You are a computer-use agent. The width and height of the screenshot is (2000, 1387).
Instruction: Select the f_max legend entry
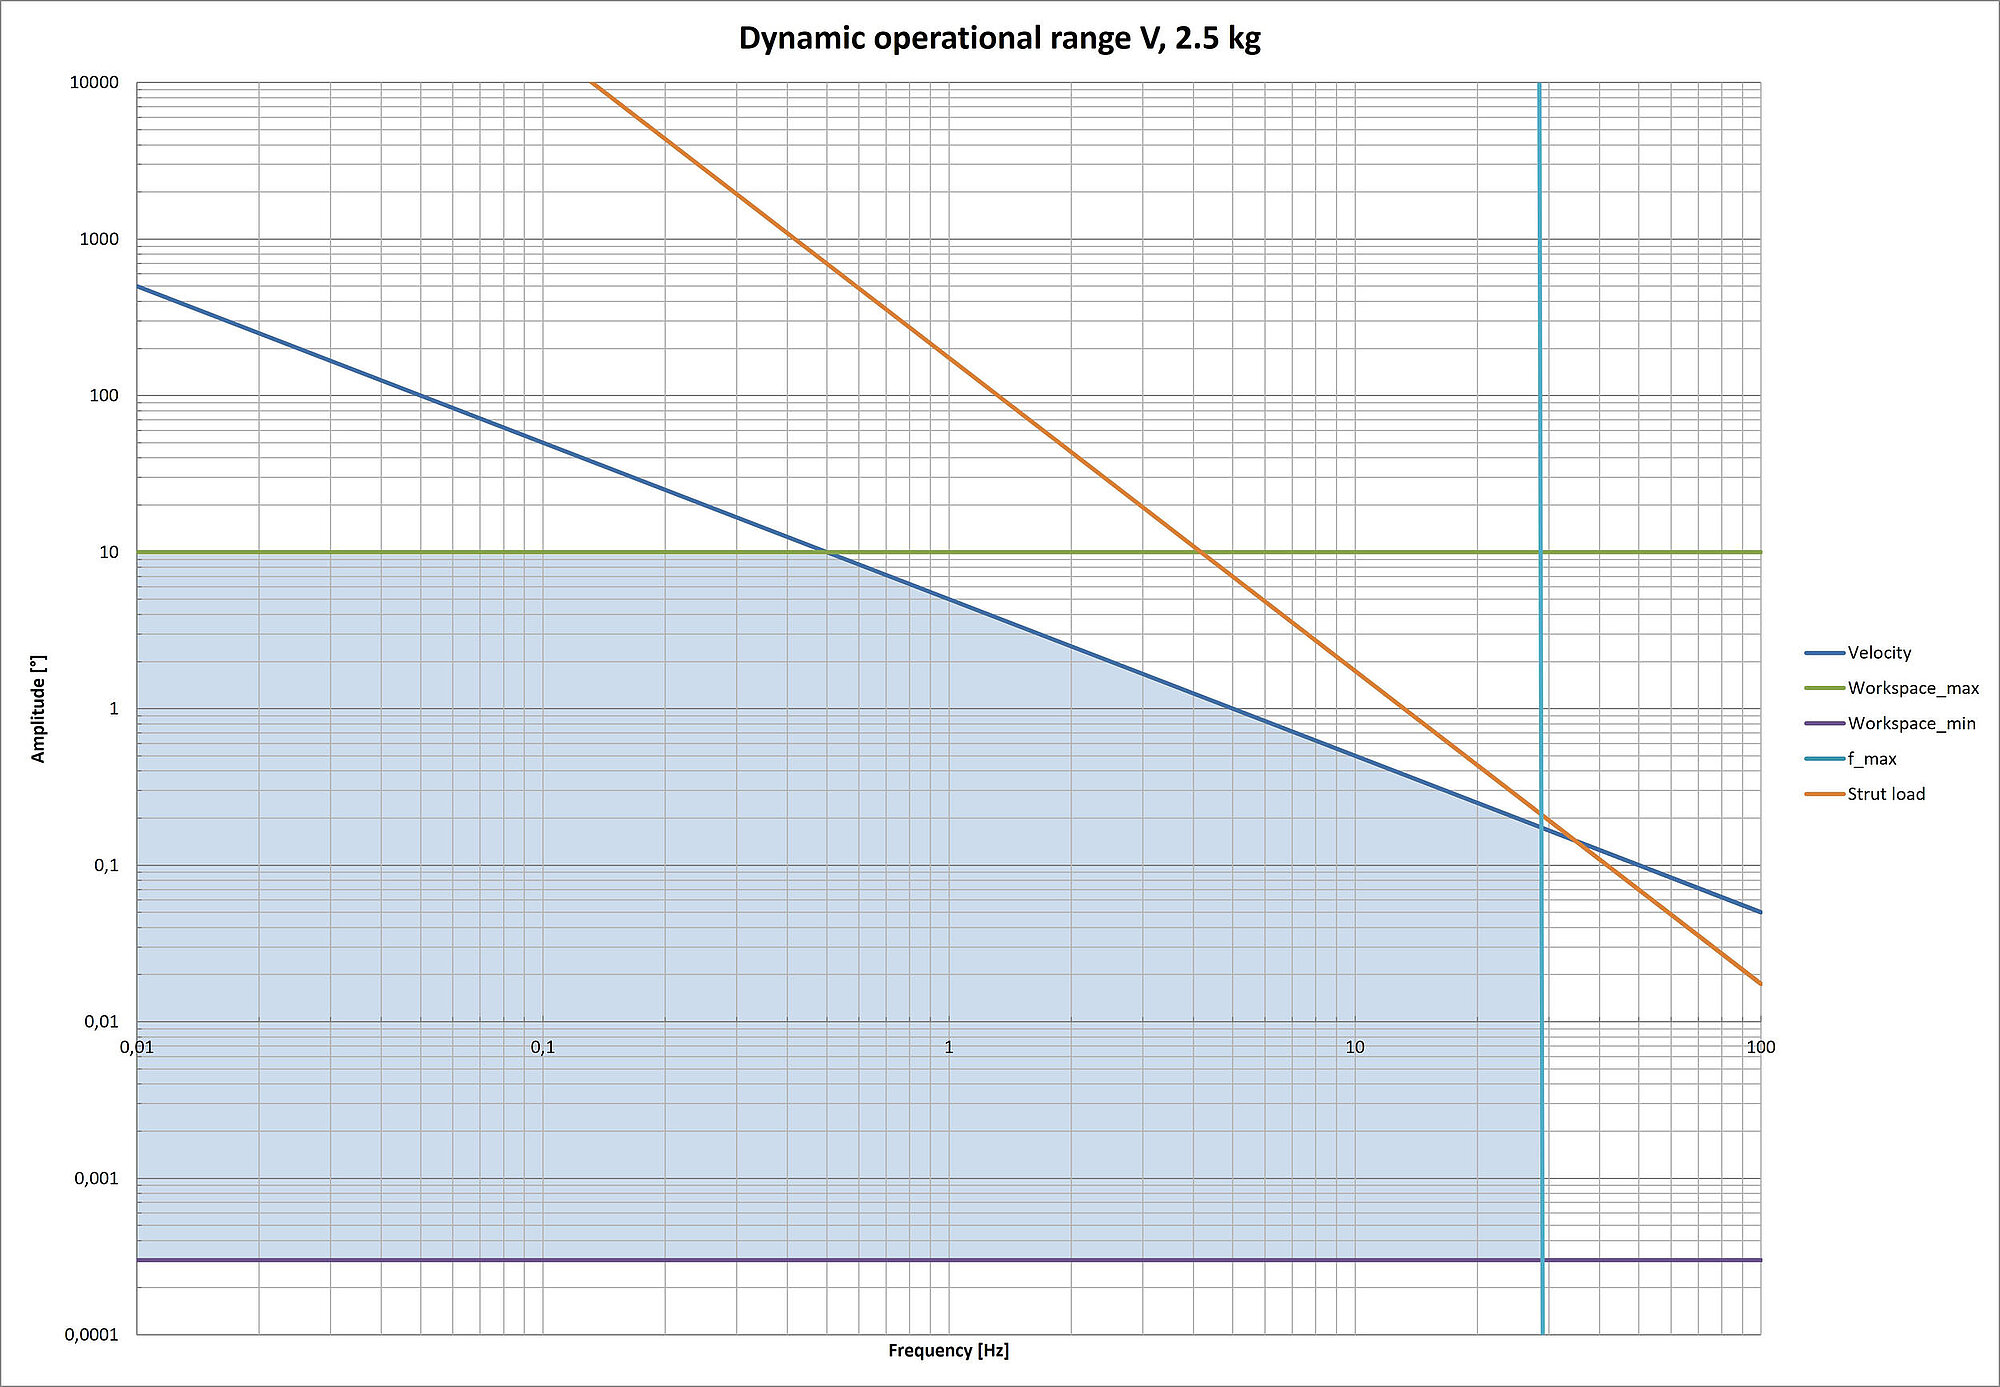pos(1871,759)
